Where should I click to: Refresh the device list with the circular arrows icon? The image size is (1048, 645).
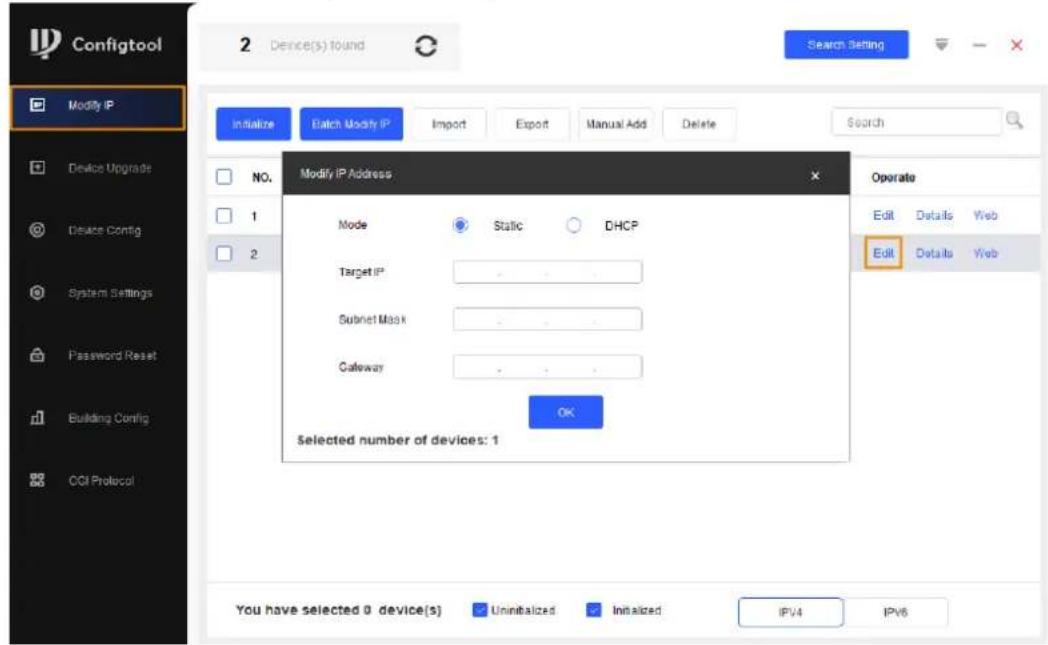pos(426,45)
